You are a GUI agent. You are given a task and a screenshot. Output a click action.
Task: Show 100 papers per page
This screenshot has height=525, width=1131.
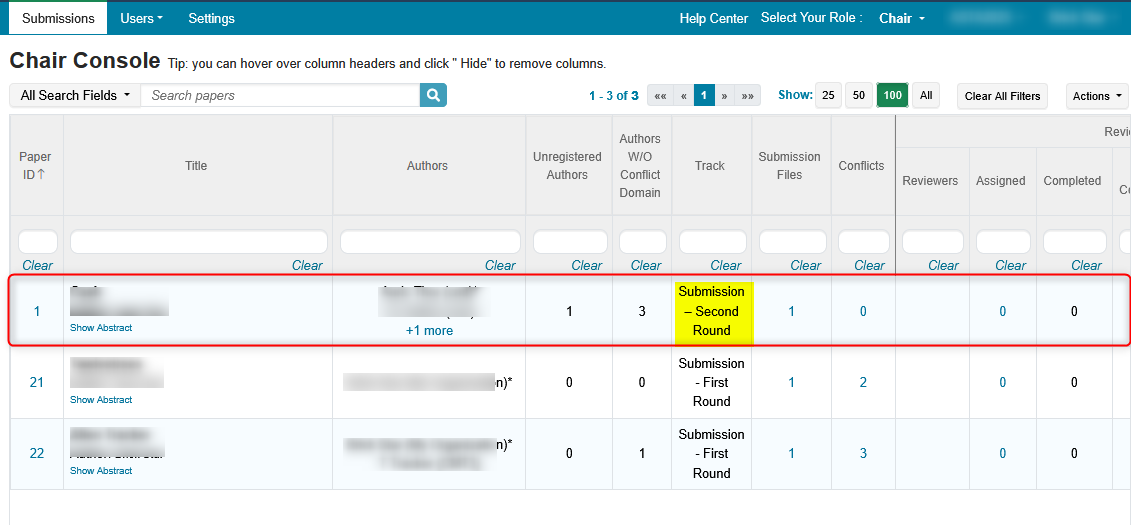click(x=892, y=95)
